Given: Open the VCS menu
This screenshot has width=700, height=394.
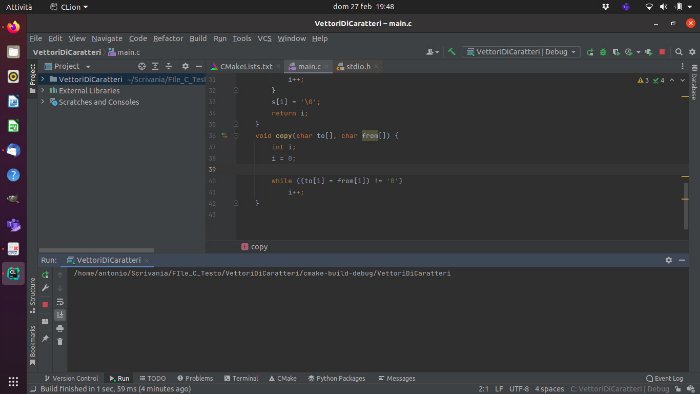Looking at the screenshot, I should coord(264,38).
